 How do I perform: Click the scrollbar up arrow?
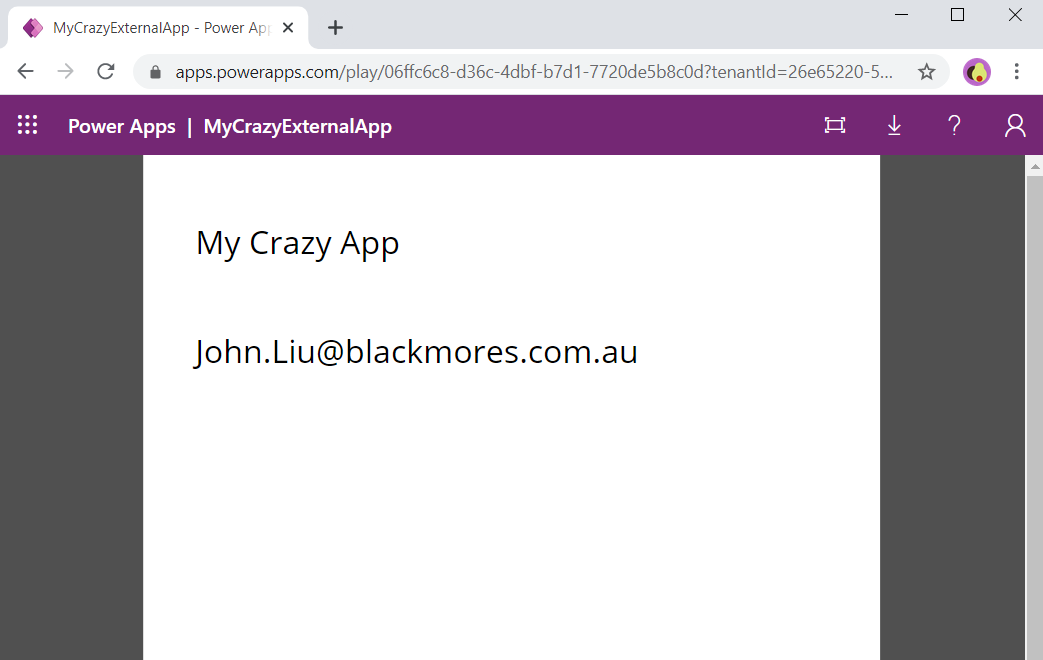tap(1034, 166)
